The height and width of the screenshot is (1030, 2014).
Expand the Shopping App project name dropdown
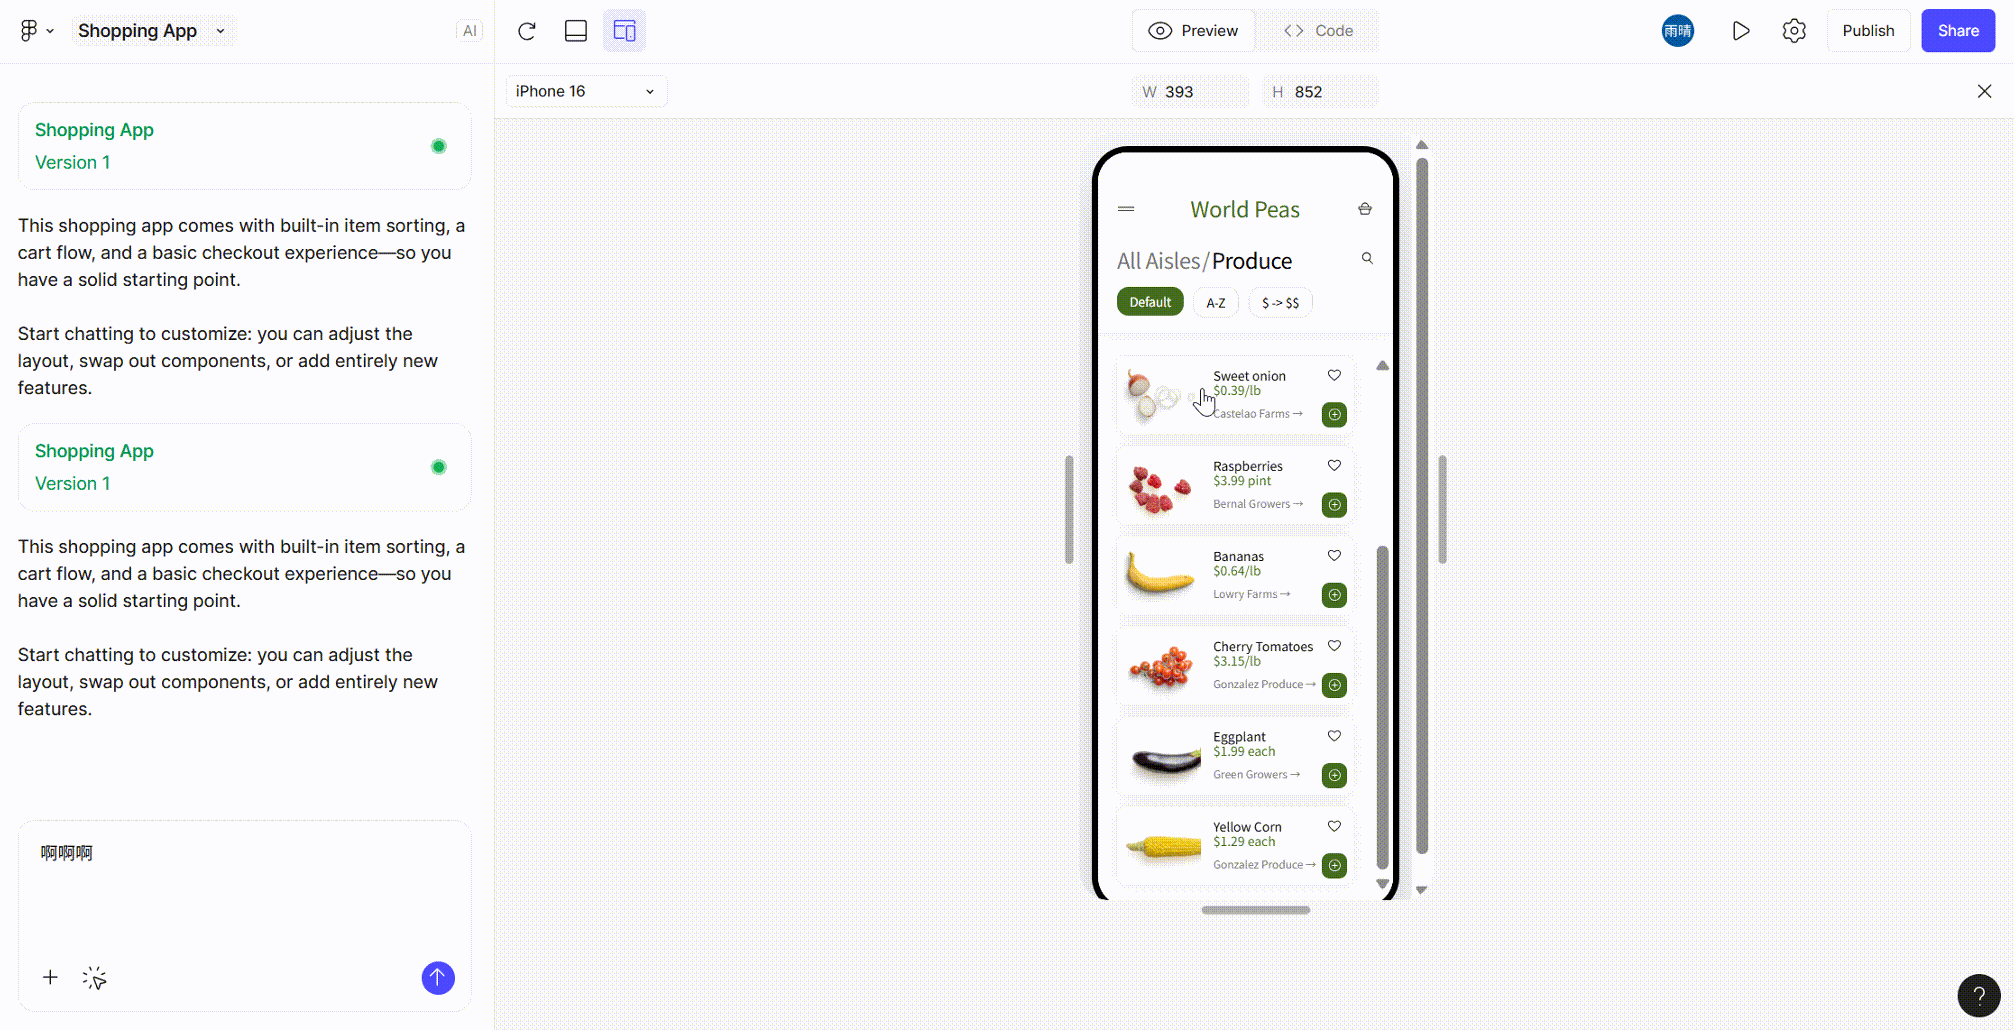220,31
